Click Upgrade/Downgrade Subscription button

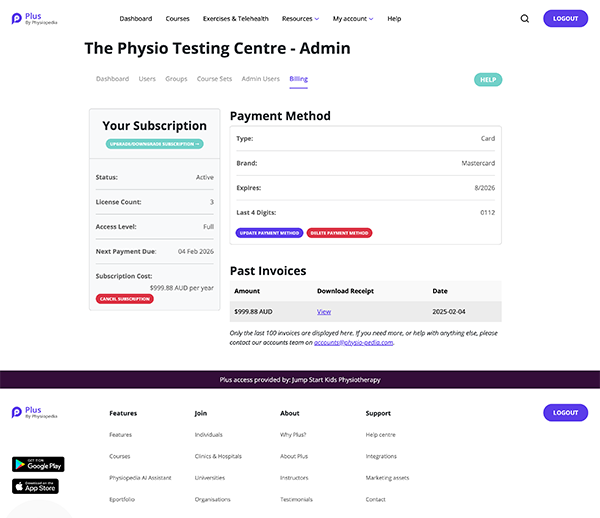(155, 144)
